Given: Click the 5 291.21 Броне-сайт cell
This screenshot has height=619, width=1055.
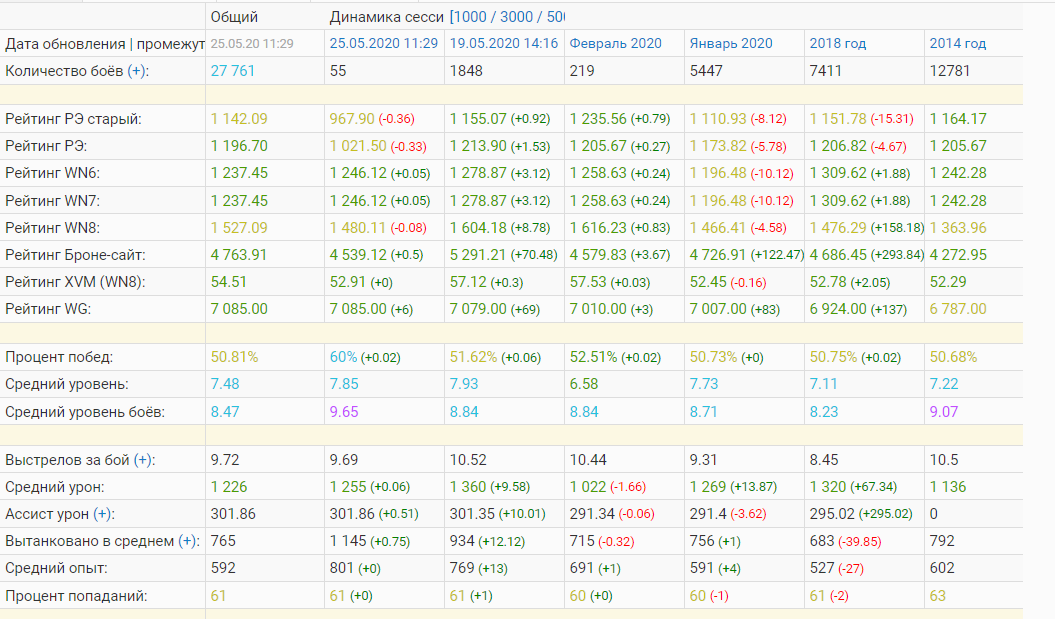Looking at the screenshot, I should [x=478, y=255].
